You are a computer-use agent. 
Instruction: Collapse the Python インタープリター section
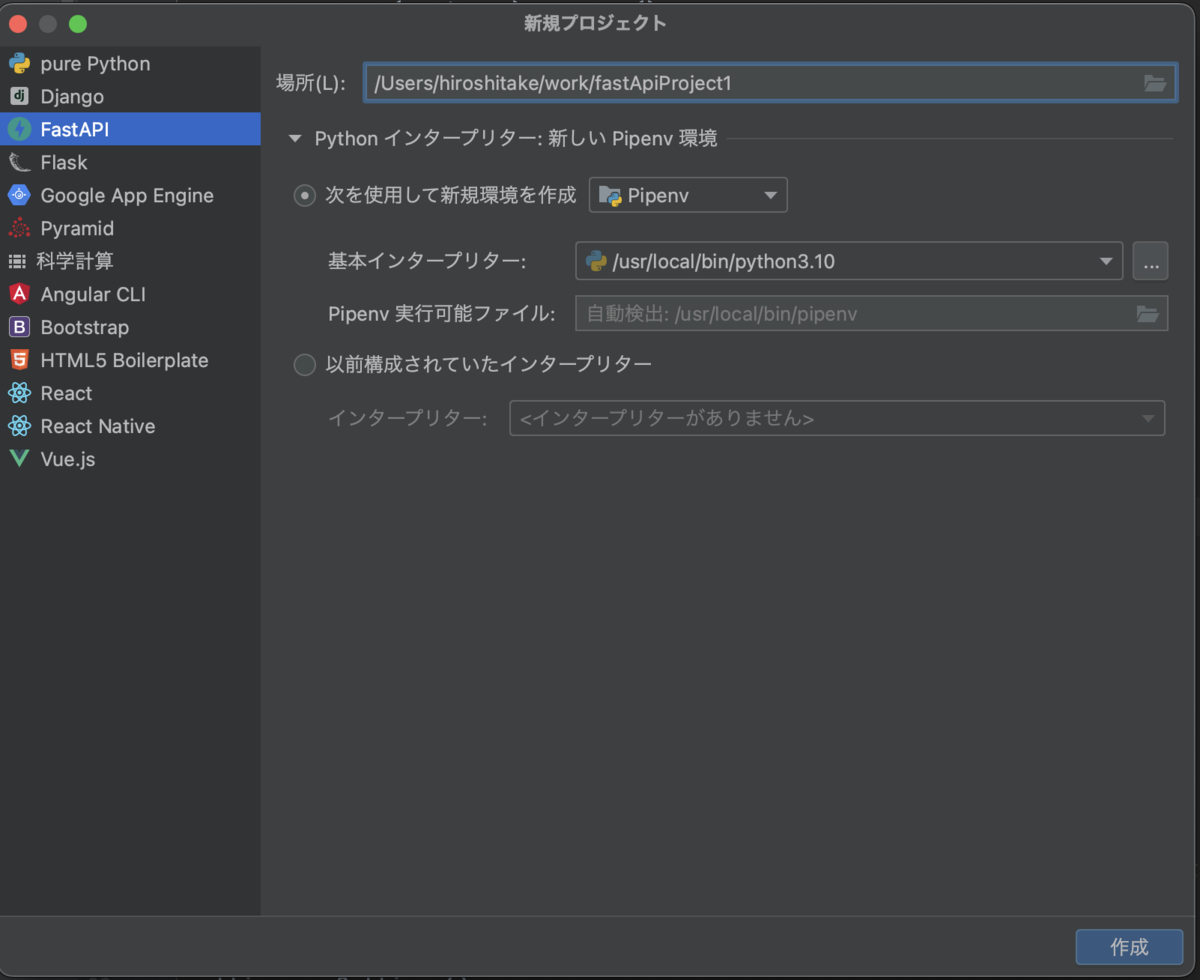(x=294, y=140)
